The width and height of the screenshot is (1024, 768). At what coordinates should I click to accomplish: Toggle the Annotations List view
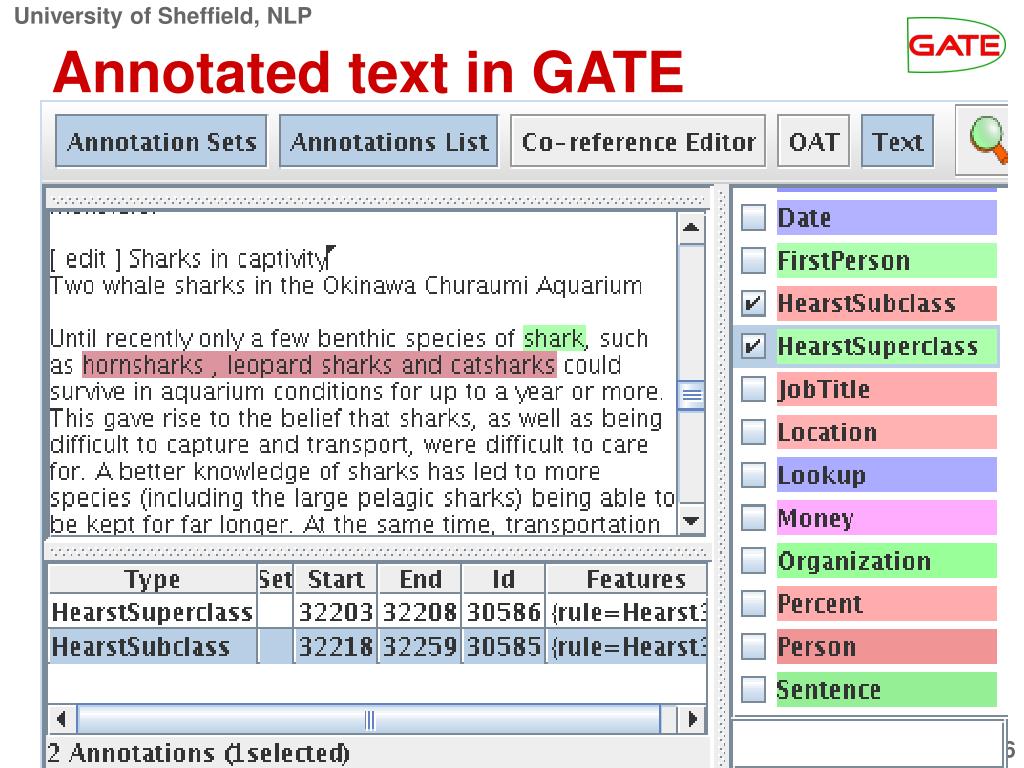point(389,141)
